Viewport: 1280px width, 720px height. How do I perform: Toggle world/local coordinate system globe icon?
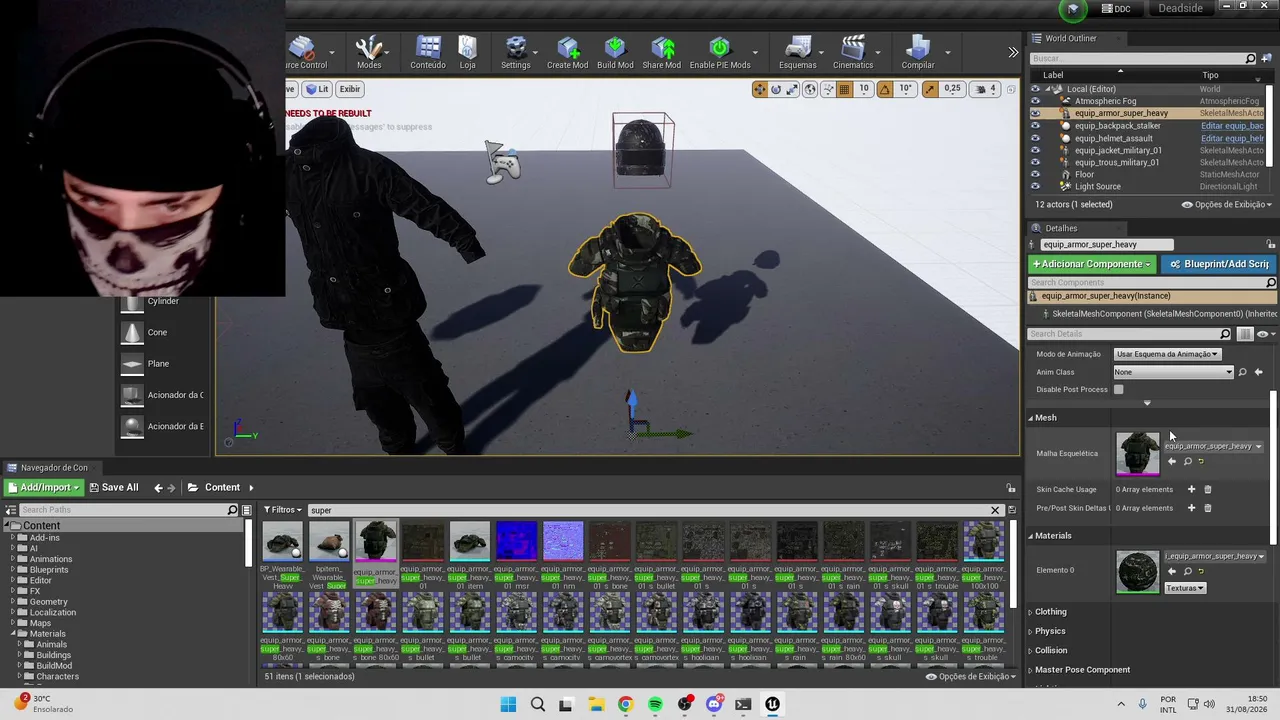click(x=810, y=89)
